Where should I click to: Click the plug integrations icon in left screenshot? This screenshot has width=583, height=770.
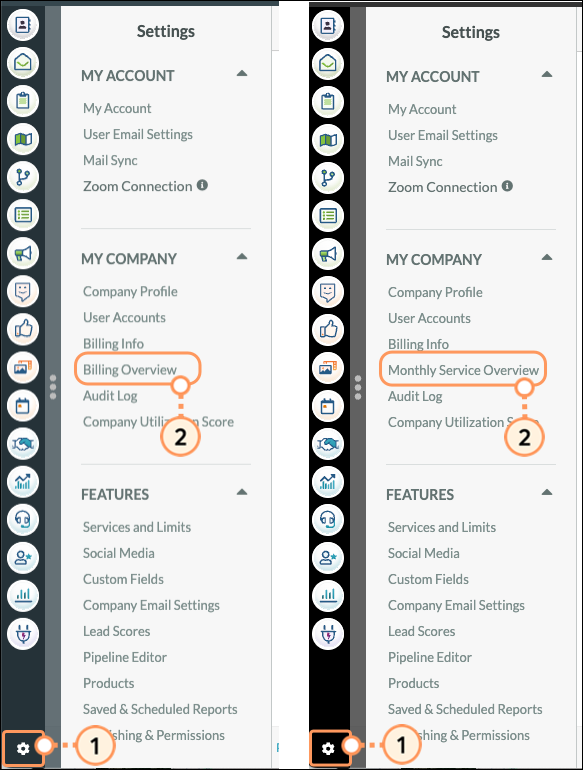click(23, 634)
